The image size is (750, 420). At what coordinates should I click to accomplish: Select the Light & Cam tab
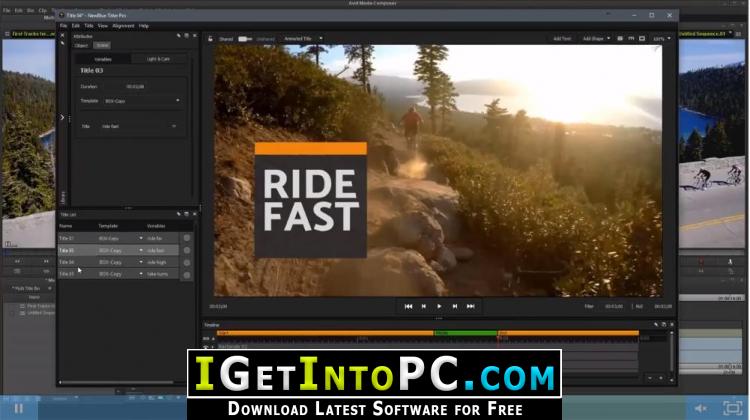tap(158, 59)
